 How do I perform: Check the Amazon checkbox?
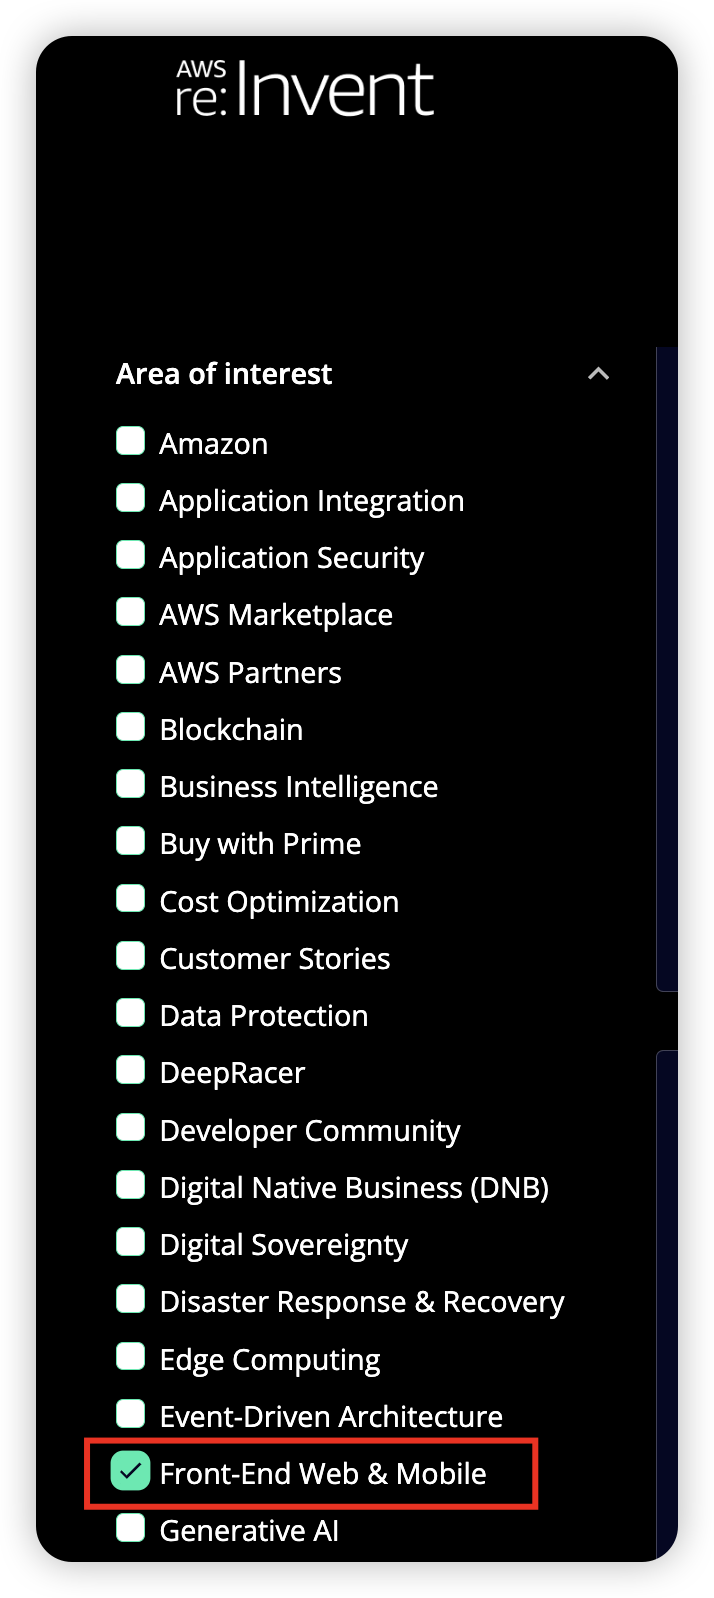[x=131, y=441]
